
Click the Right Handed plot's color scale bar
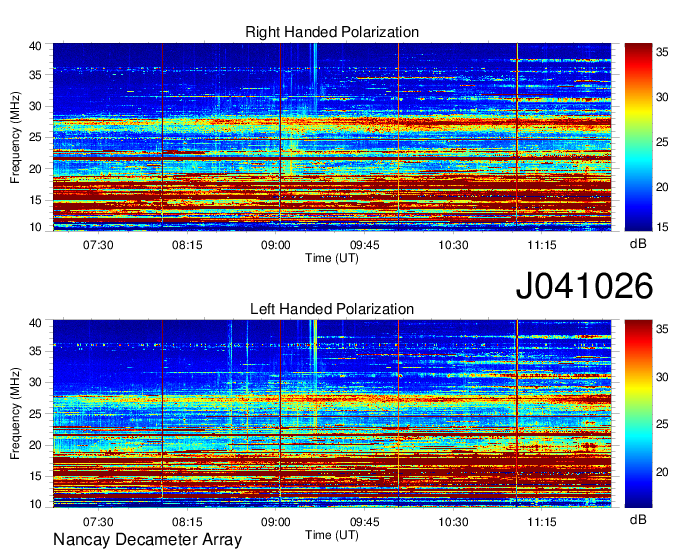click(x=638, y=137)
